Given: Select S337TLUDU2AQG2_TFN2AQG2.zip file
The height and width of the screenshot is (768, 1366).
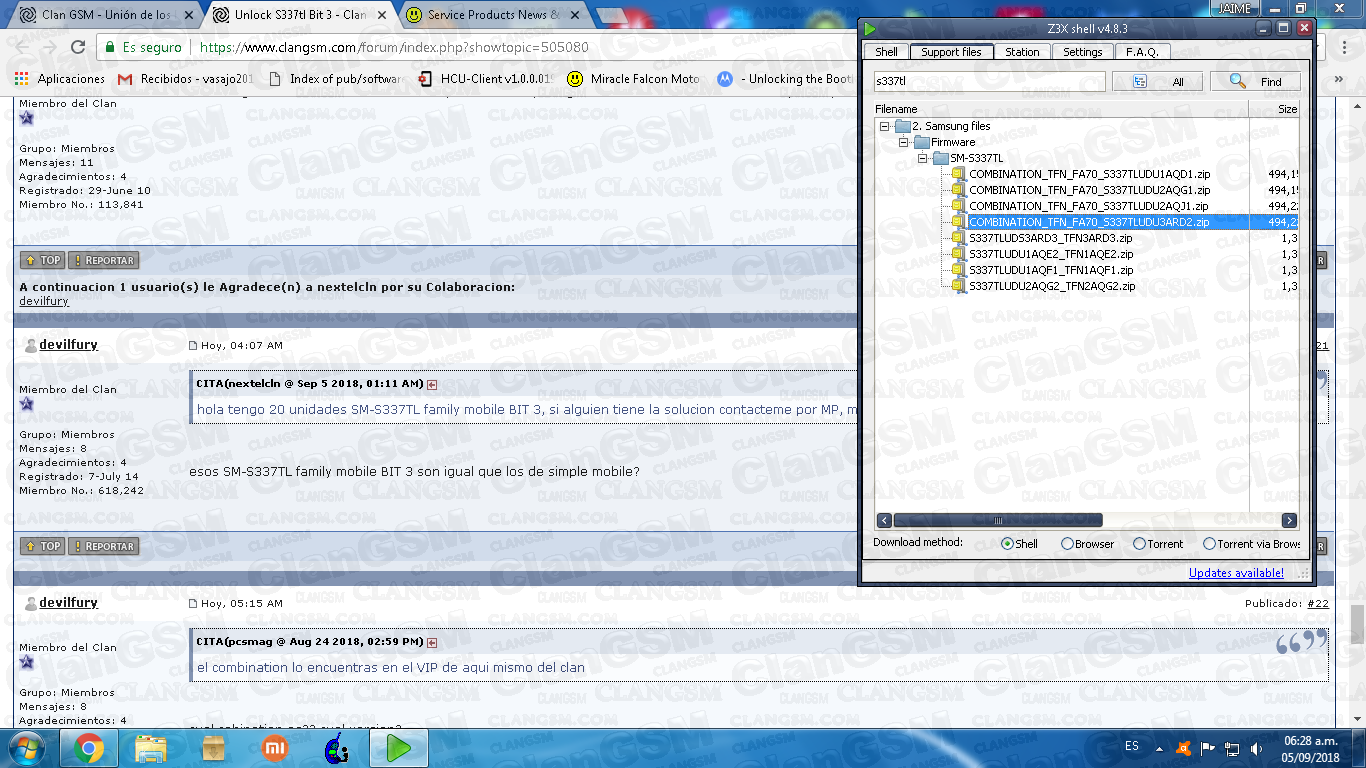Looking at the screenshot, I should [x=1052, y=286].
